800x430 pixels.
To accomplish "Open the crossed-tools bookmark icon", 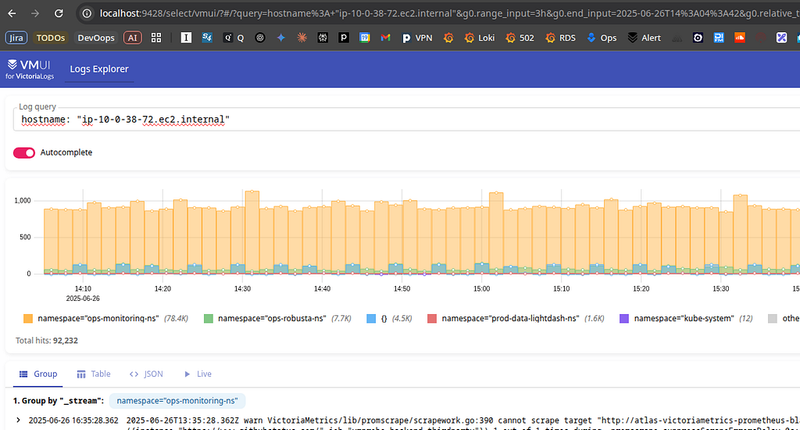I will (x=782, y=38).
